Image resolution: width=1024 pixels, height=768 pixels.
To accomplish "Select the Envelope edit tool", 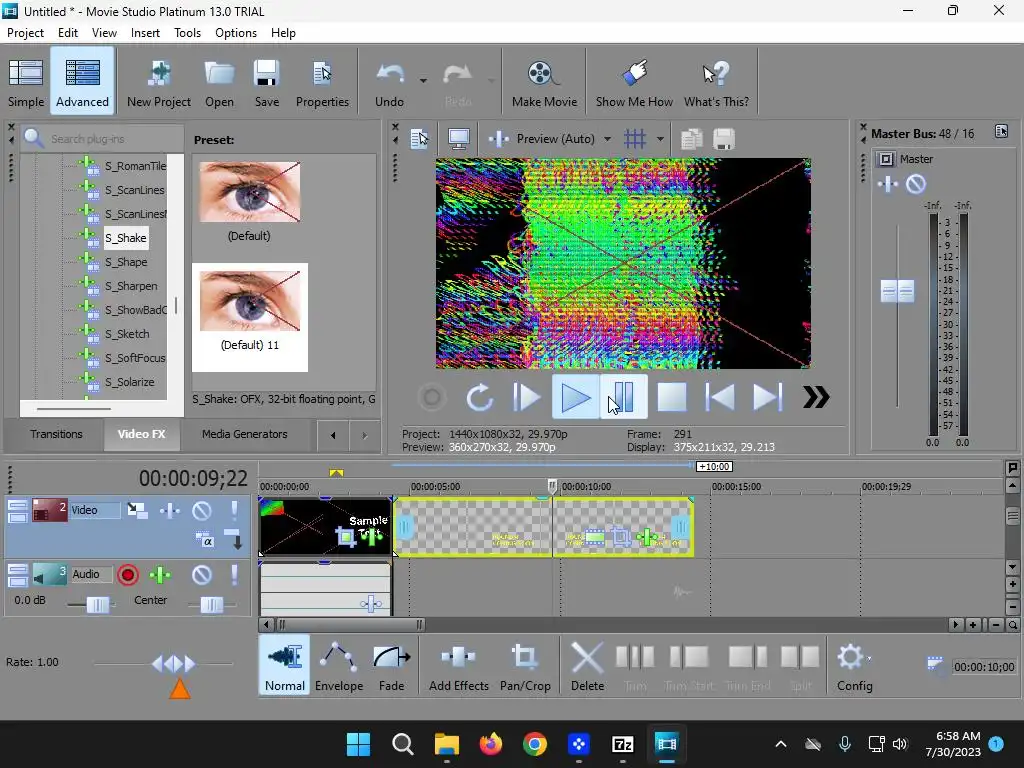I will [338, 665].
